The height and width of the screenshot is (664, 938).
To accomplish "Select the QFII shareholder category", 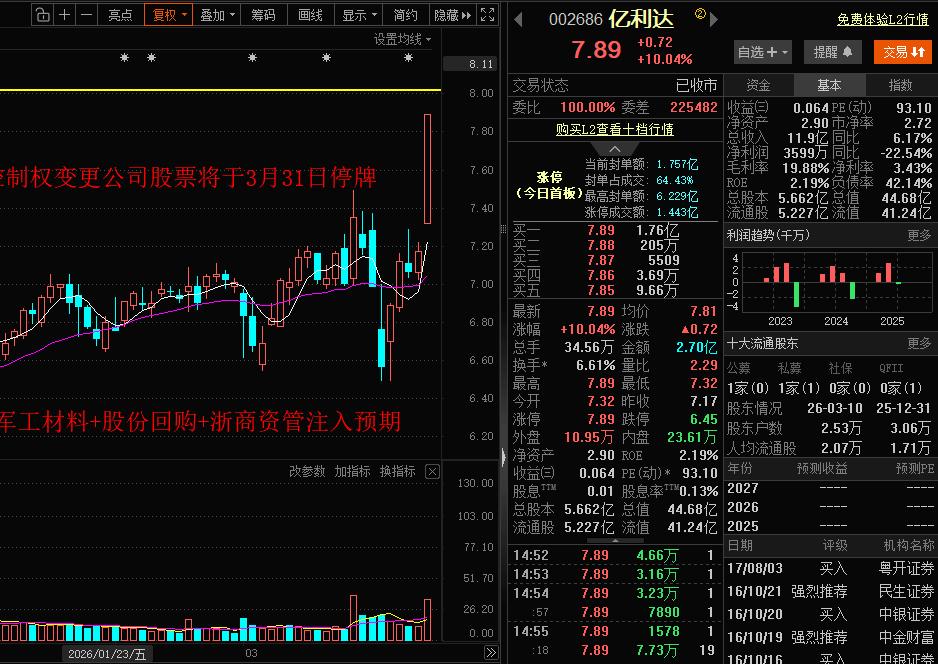I will click(x=891, y=368).
